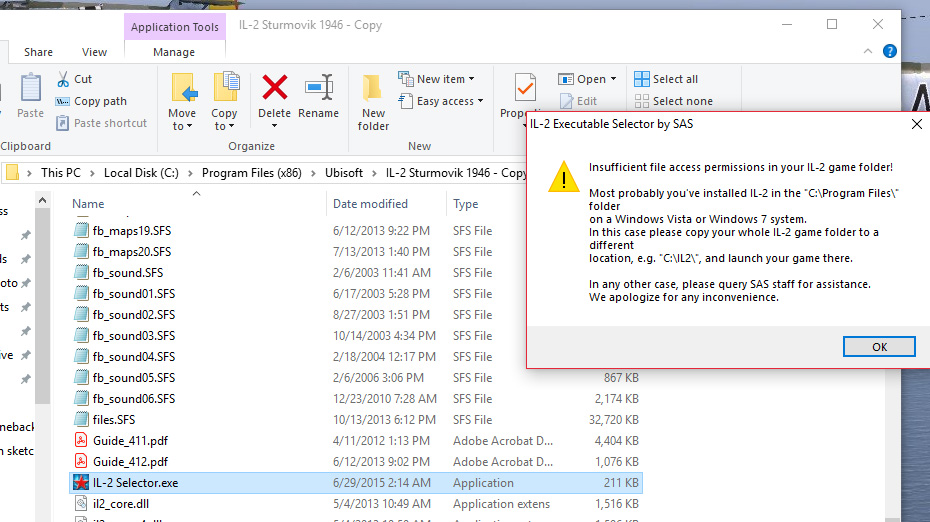Click the 32,720 KB size cell
The height and width of the screenshot is (522, 930).
point(613,419)
